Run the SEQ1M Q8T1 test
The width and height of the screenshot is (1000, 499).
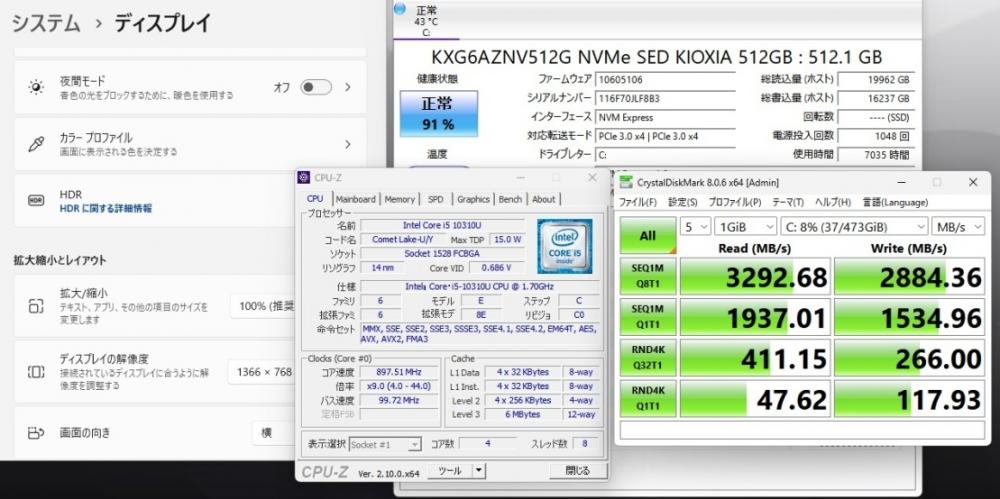coord(648,276)
